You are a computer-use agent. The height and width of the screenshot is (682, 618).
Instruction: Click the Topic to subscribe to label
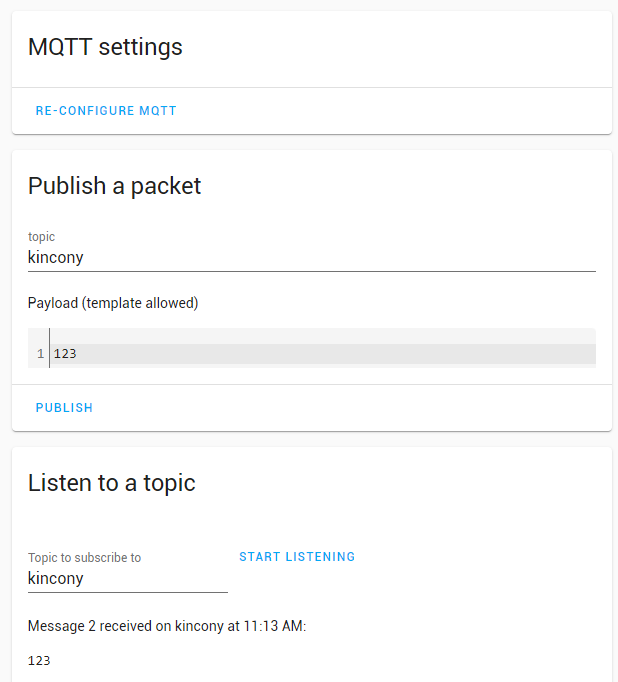coord(84,558)
